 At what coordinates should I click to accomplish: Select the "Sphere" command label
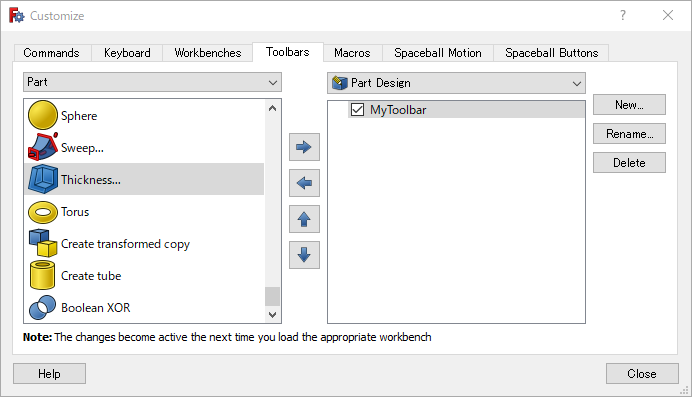click(79, 116)
